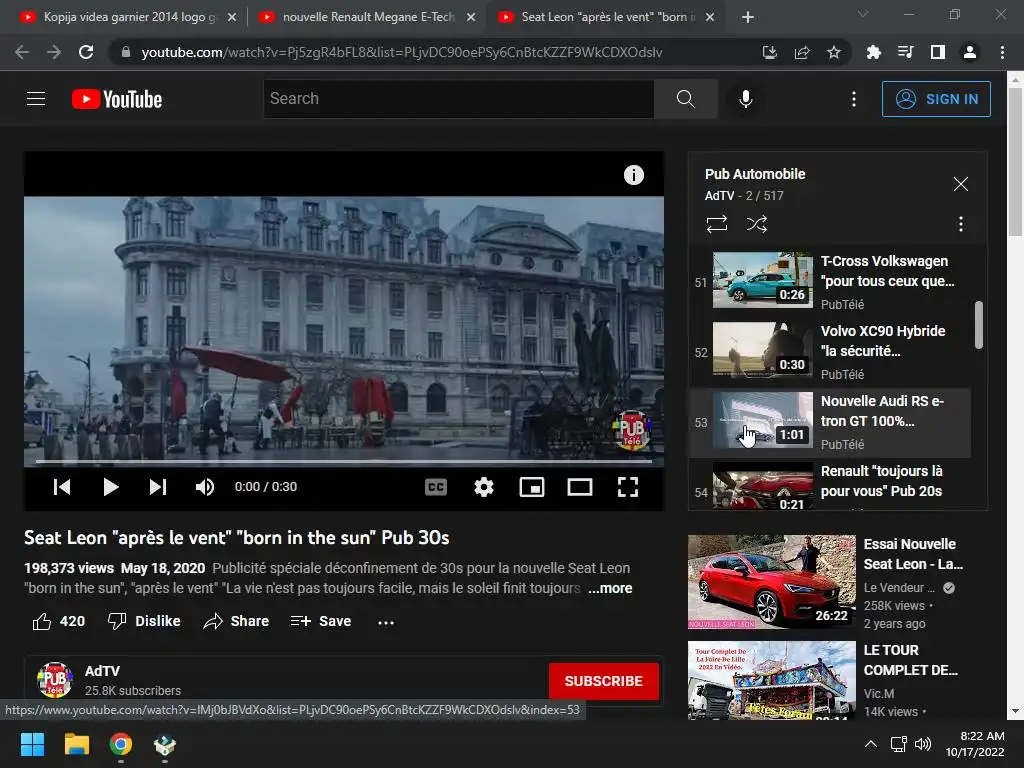Image resolution: width=1024 pixels, height=768 pixels.
Task: Share this video
Action: click(x=236, y=621)
